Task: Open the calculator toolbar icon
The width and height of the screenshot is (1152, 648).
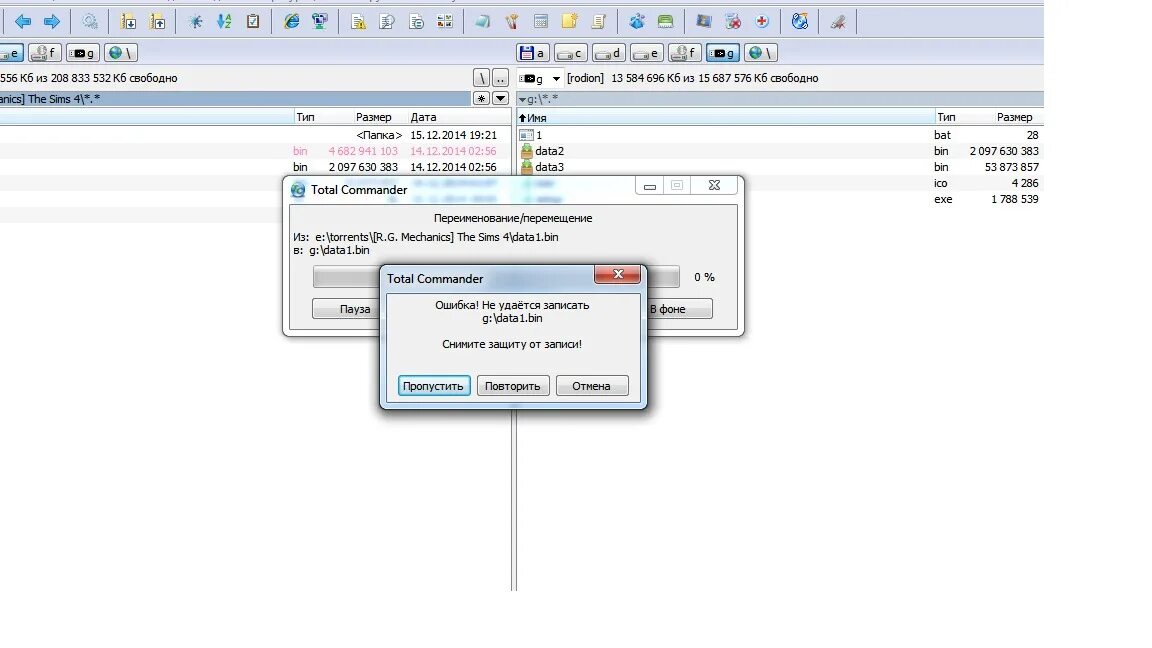Action: point(541,21)
